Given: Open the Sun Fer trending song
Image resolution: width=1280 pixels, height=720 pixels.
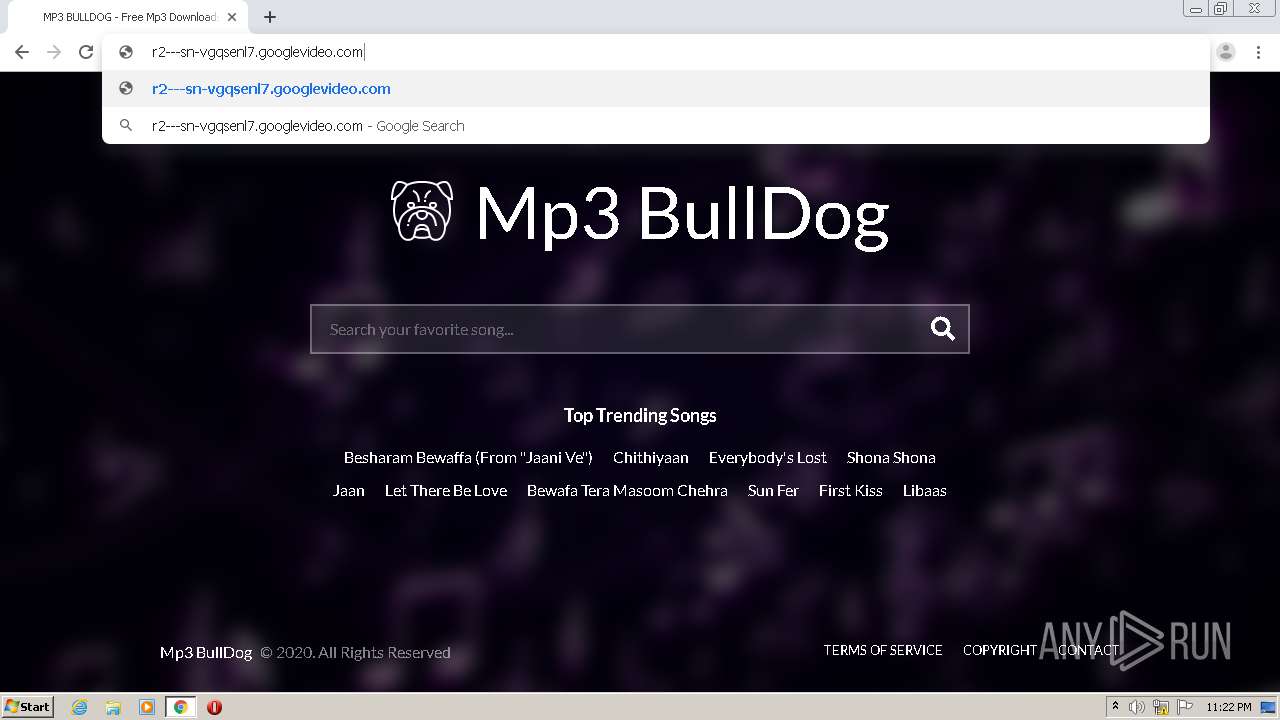Looking at the screenshot, I should 773,490.
